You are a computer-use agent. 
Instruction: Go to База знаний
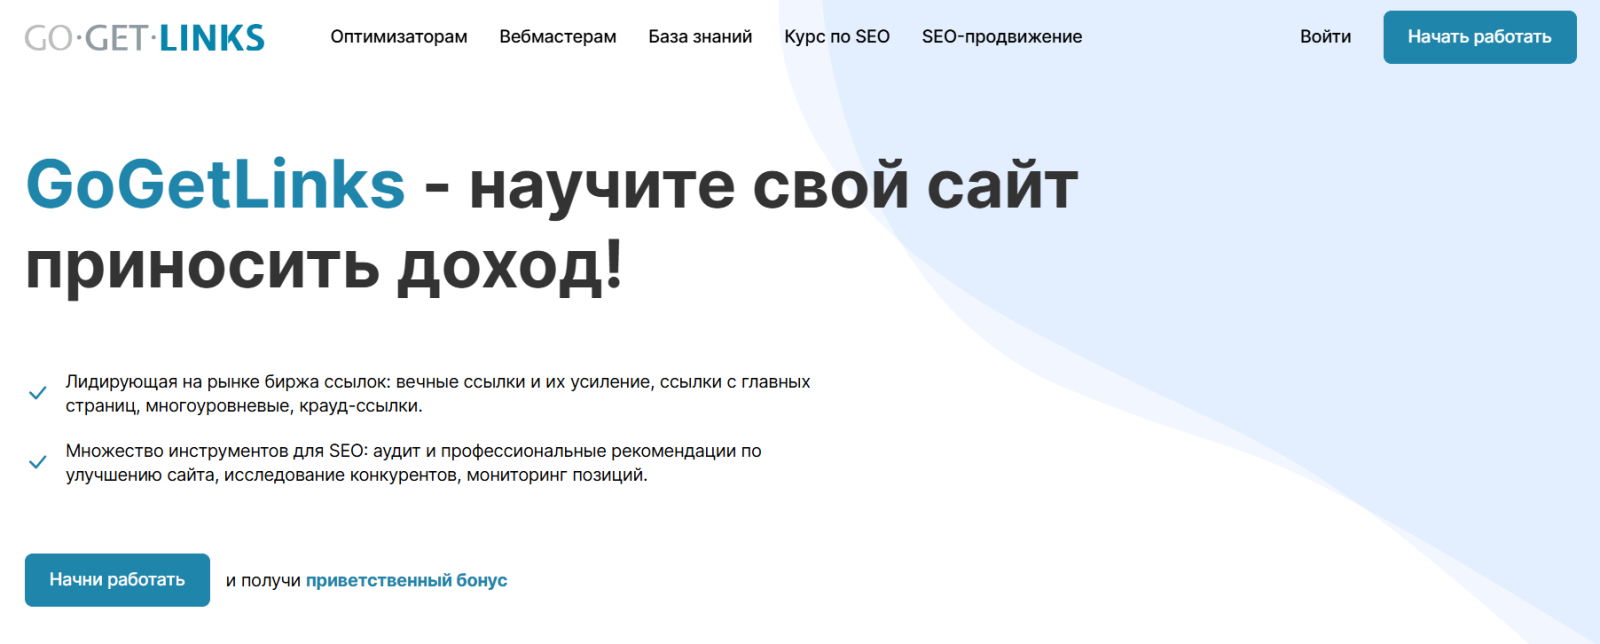700,37
